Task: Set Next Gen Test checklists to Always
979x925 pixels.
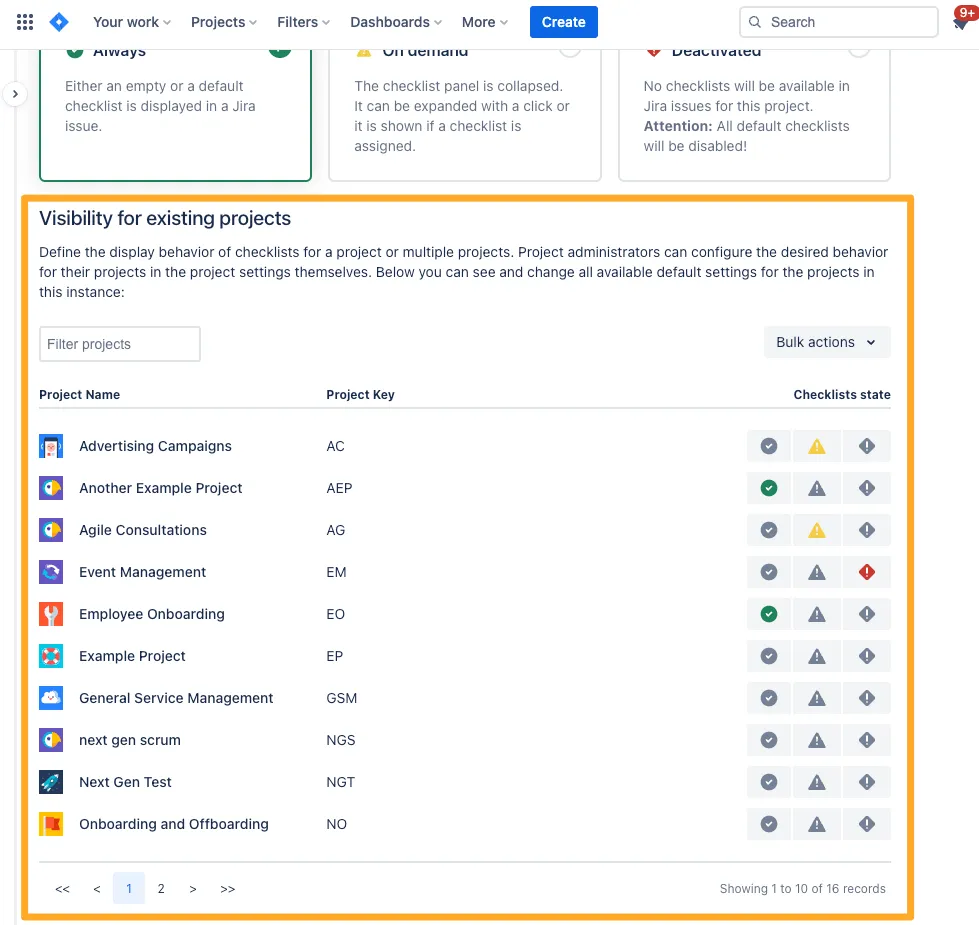Action: 769,782
